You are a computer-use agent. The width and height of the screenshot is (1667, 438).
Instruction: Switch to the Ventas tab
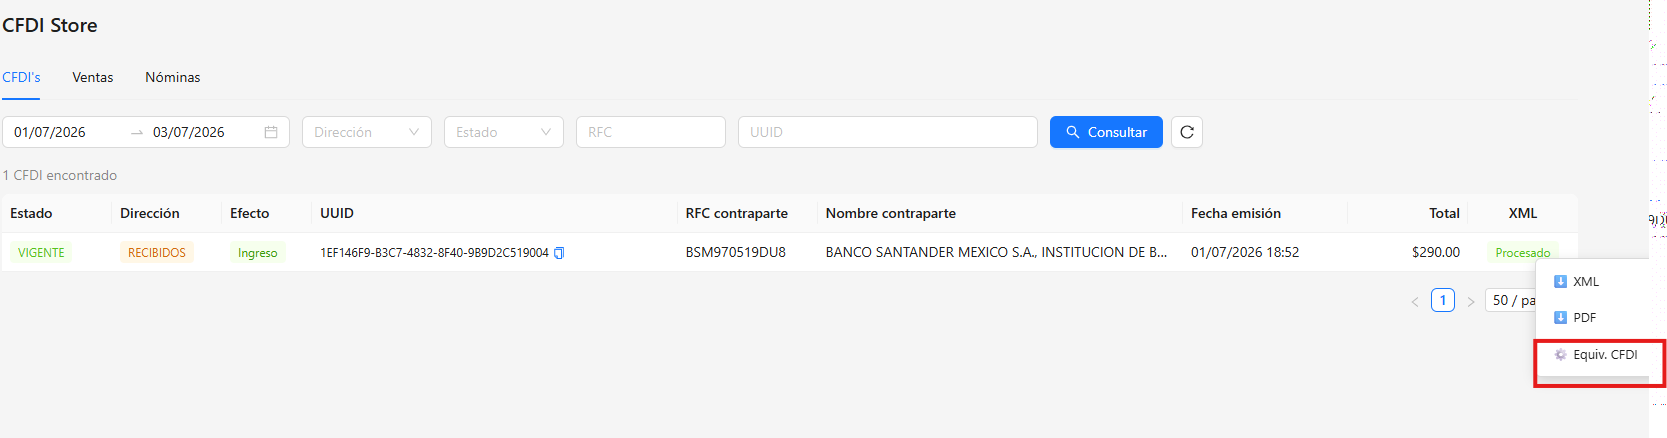click(x=93, y=77)
